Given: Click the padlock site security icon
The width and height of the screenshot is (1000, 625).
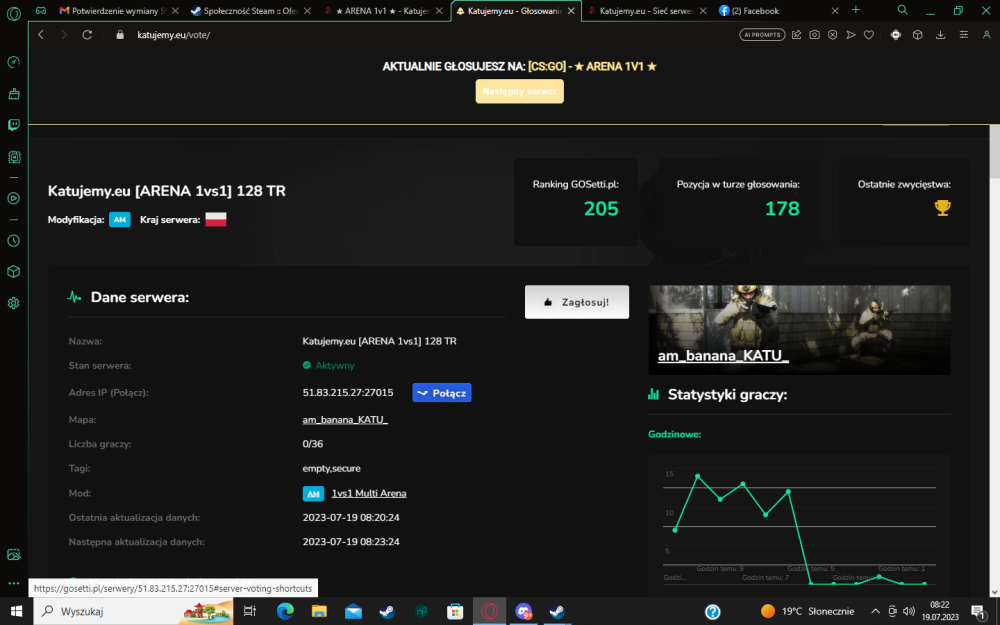Looking at the screenshot, I should coord(120,34).
